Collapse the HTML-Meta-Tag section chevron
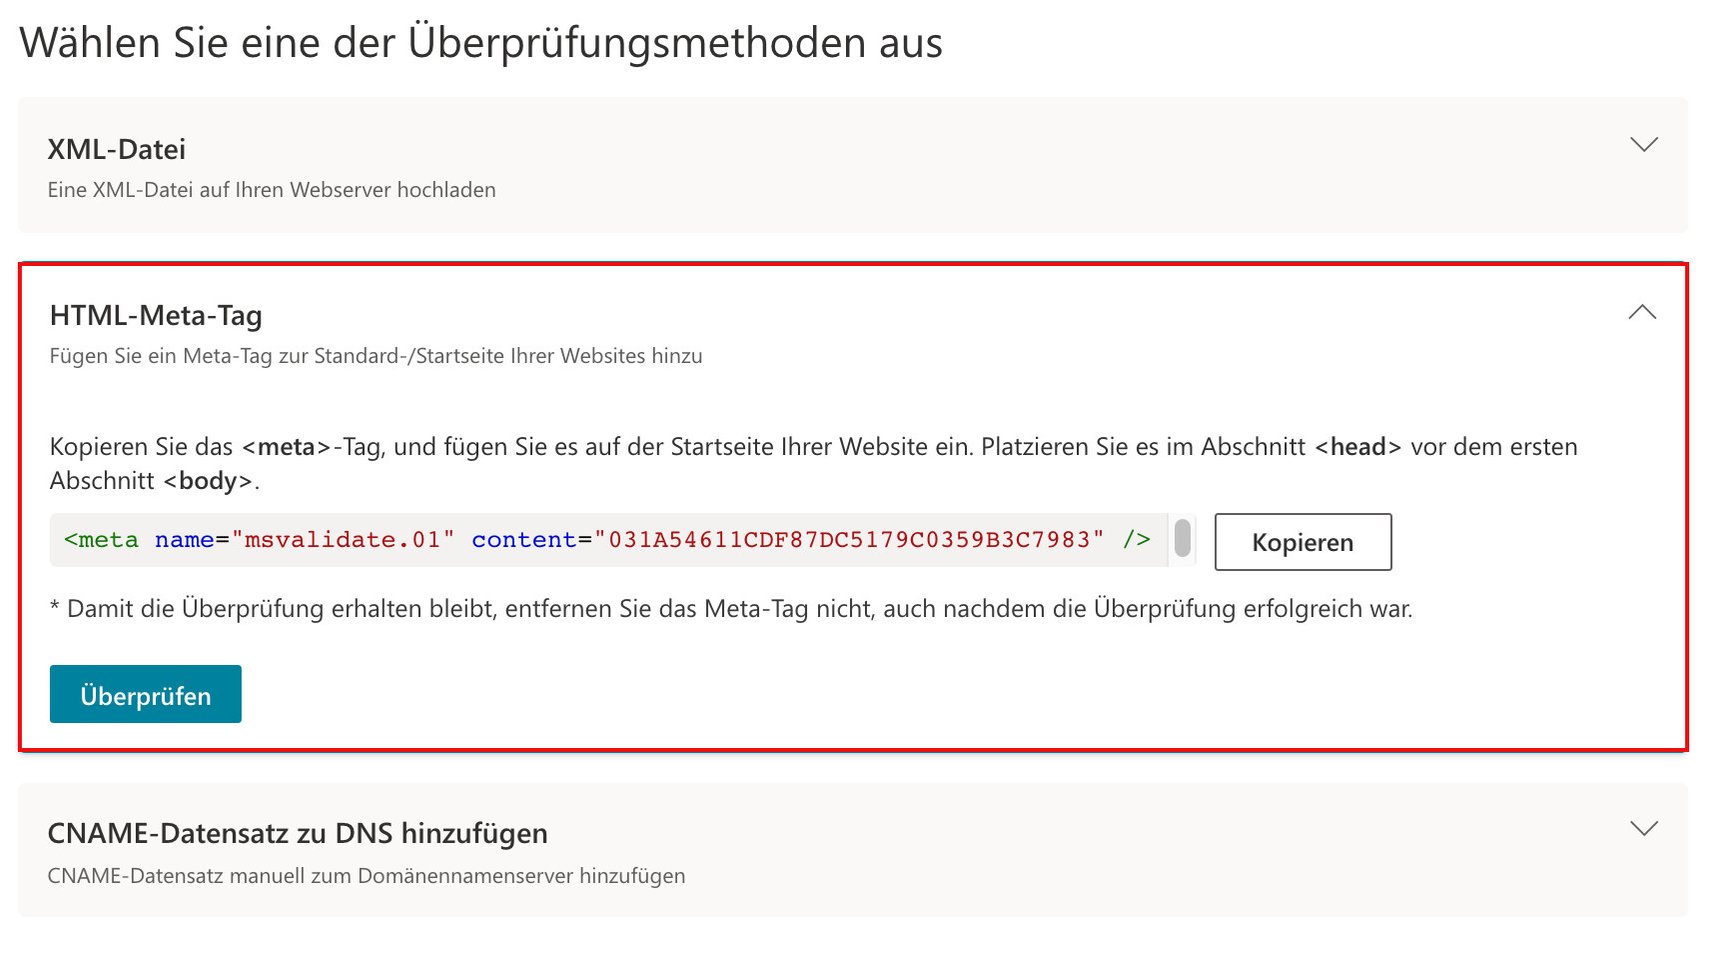This screenshot has width=1715, height=965. click(x=1642, y=313)
